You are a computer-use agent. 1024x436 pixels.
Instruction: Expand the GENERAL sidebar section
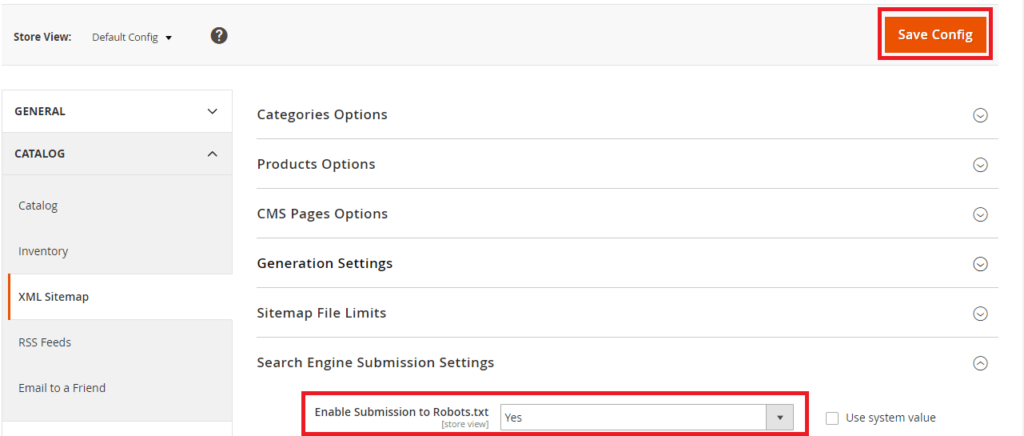[x=117, y=112]
